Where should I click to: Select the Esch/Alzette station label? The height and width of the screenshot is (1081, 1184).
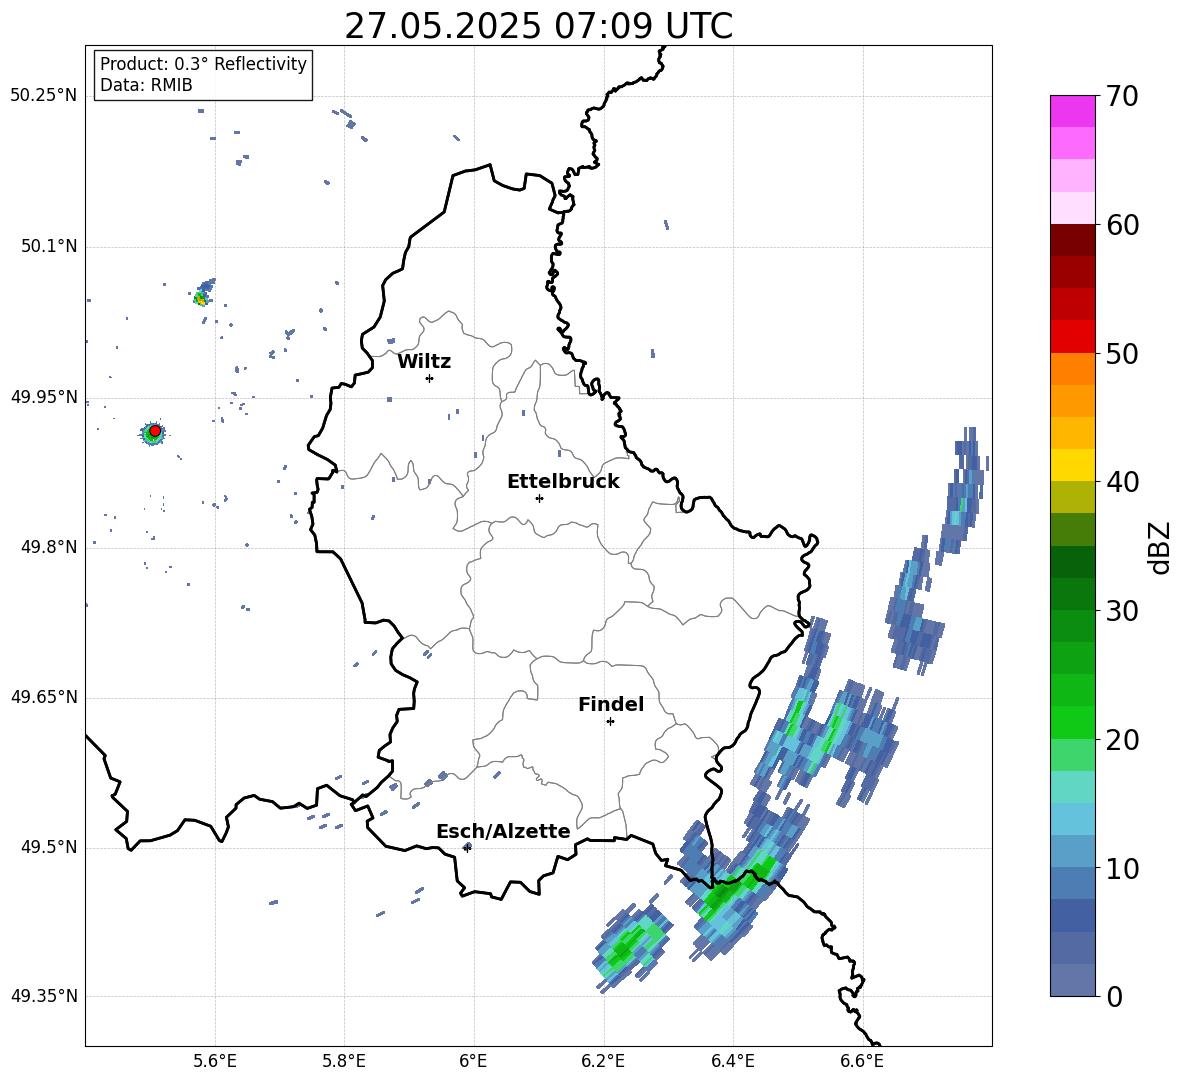pos(503,831)
